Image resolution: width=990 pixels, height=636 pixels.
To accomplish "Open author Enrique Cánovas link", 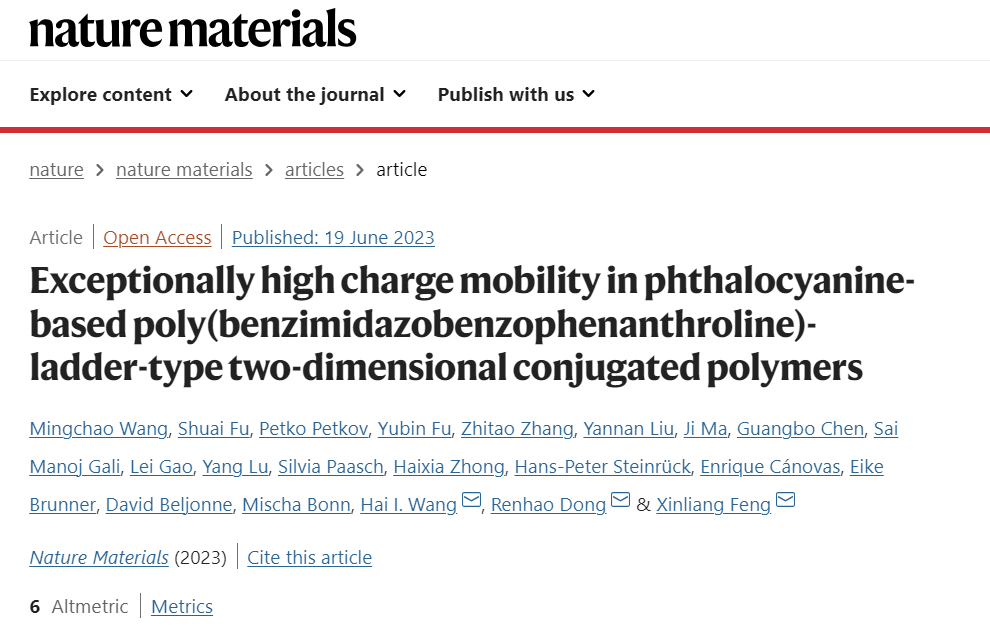I will point(770,467).
